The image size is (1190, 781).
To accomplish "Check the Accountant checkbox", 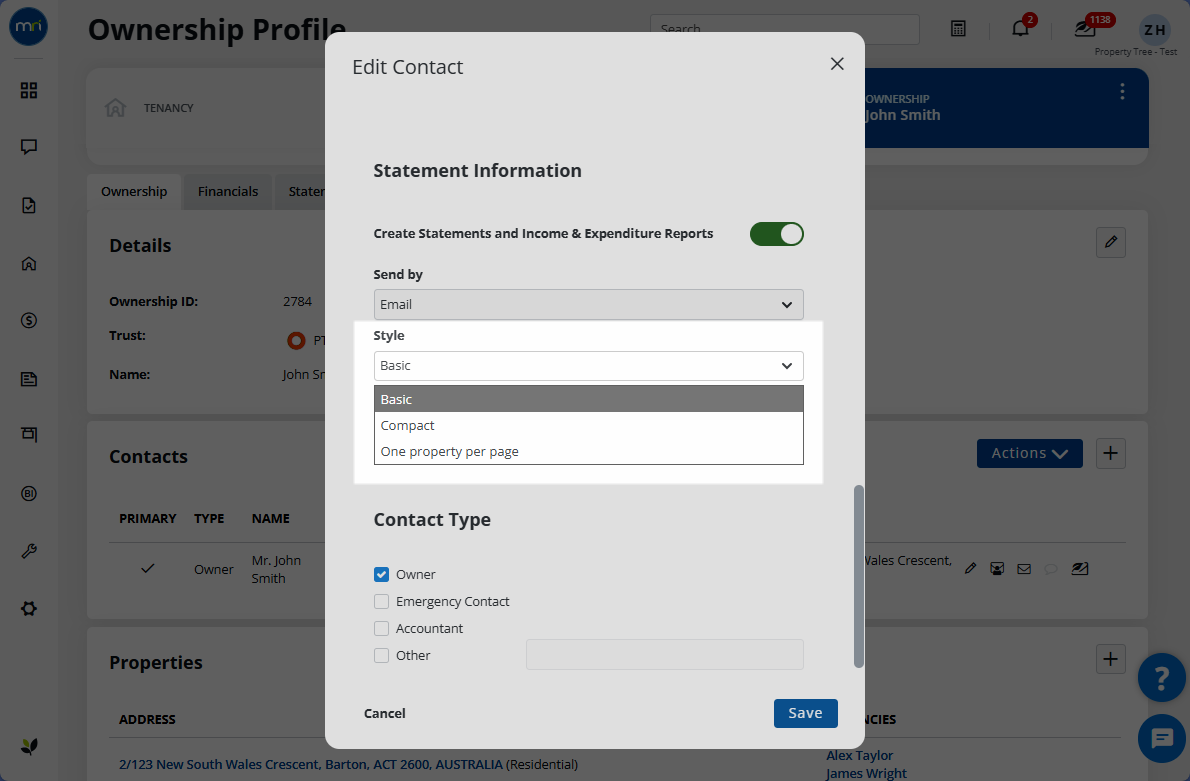I will 381,628.
